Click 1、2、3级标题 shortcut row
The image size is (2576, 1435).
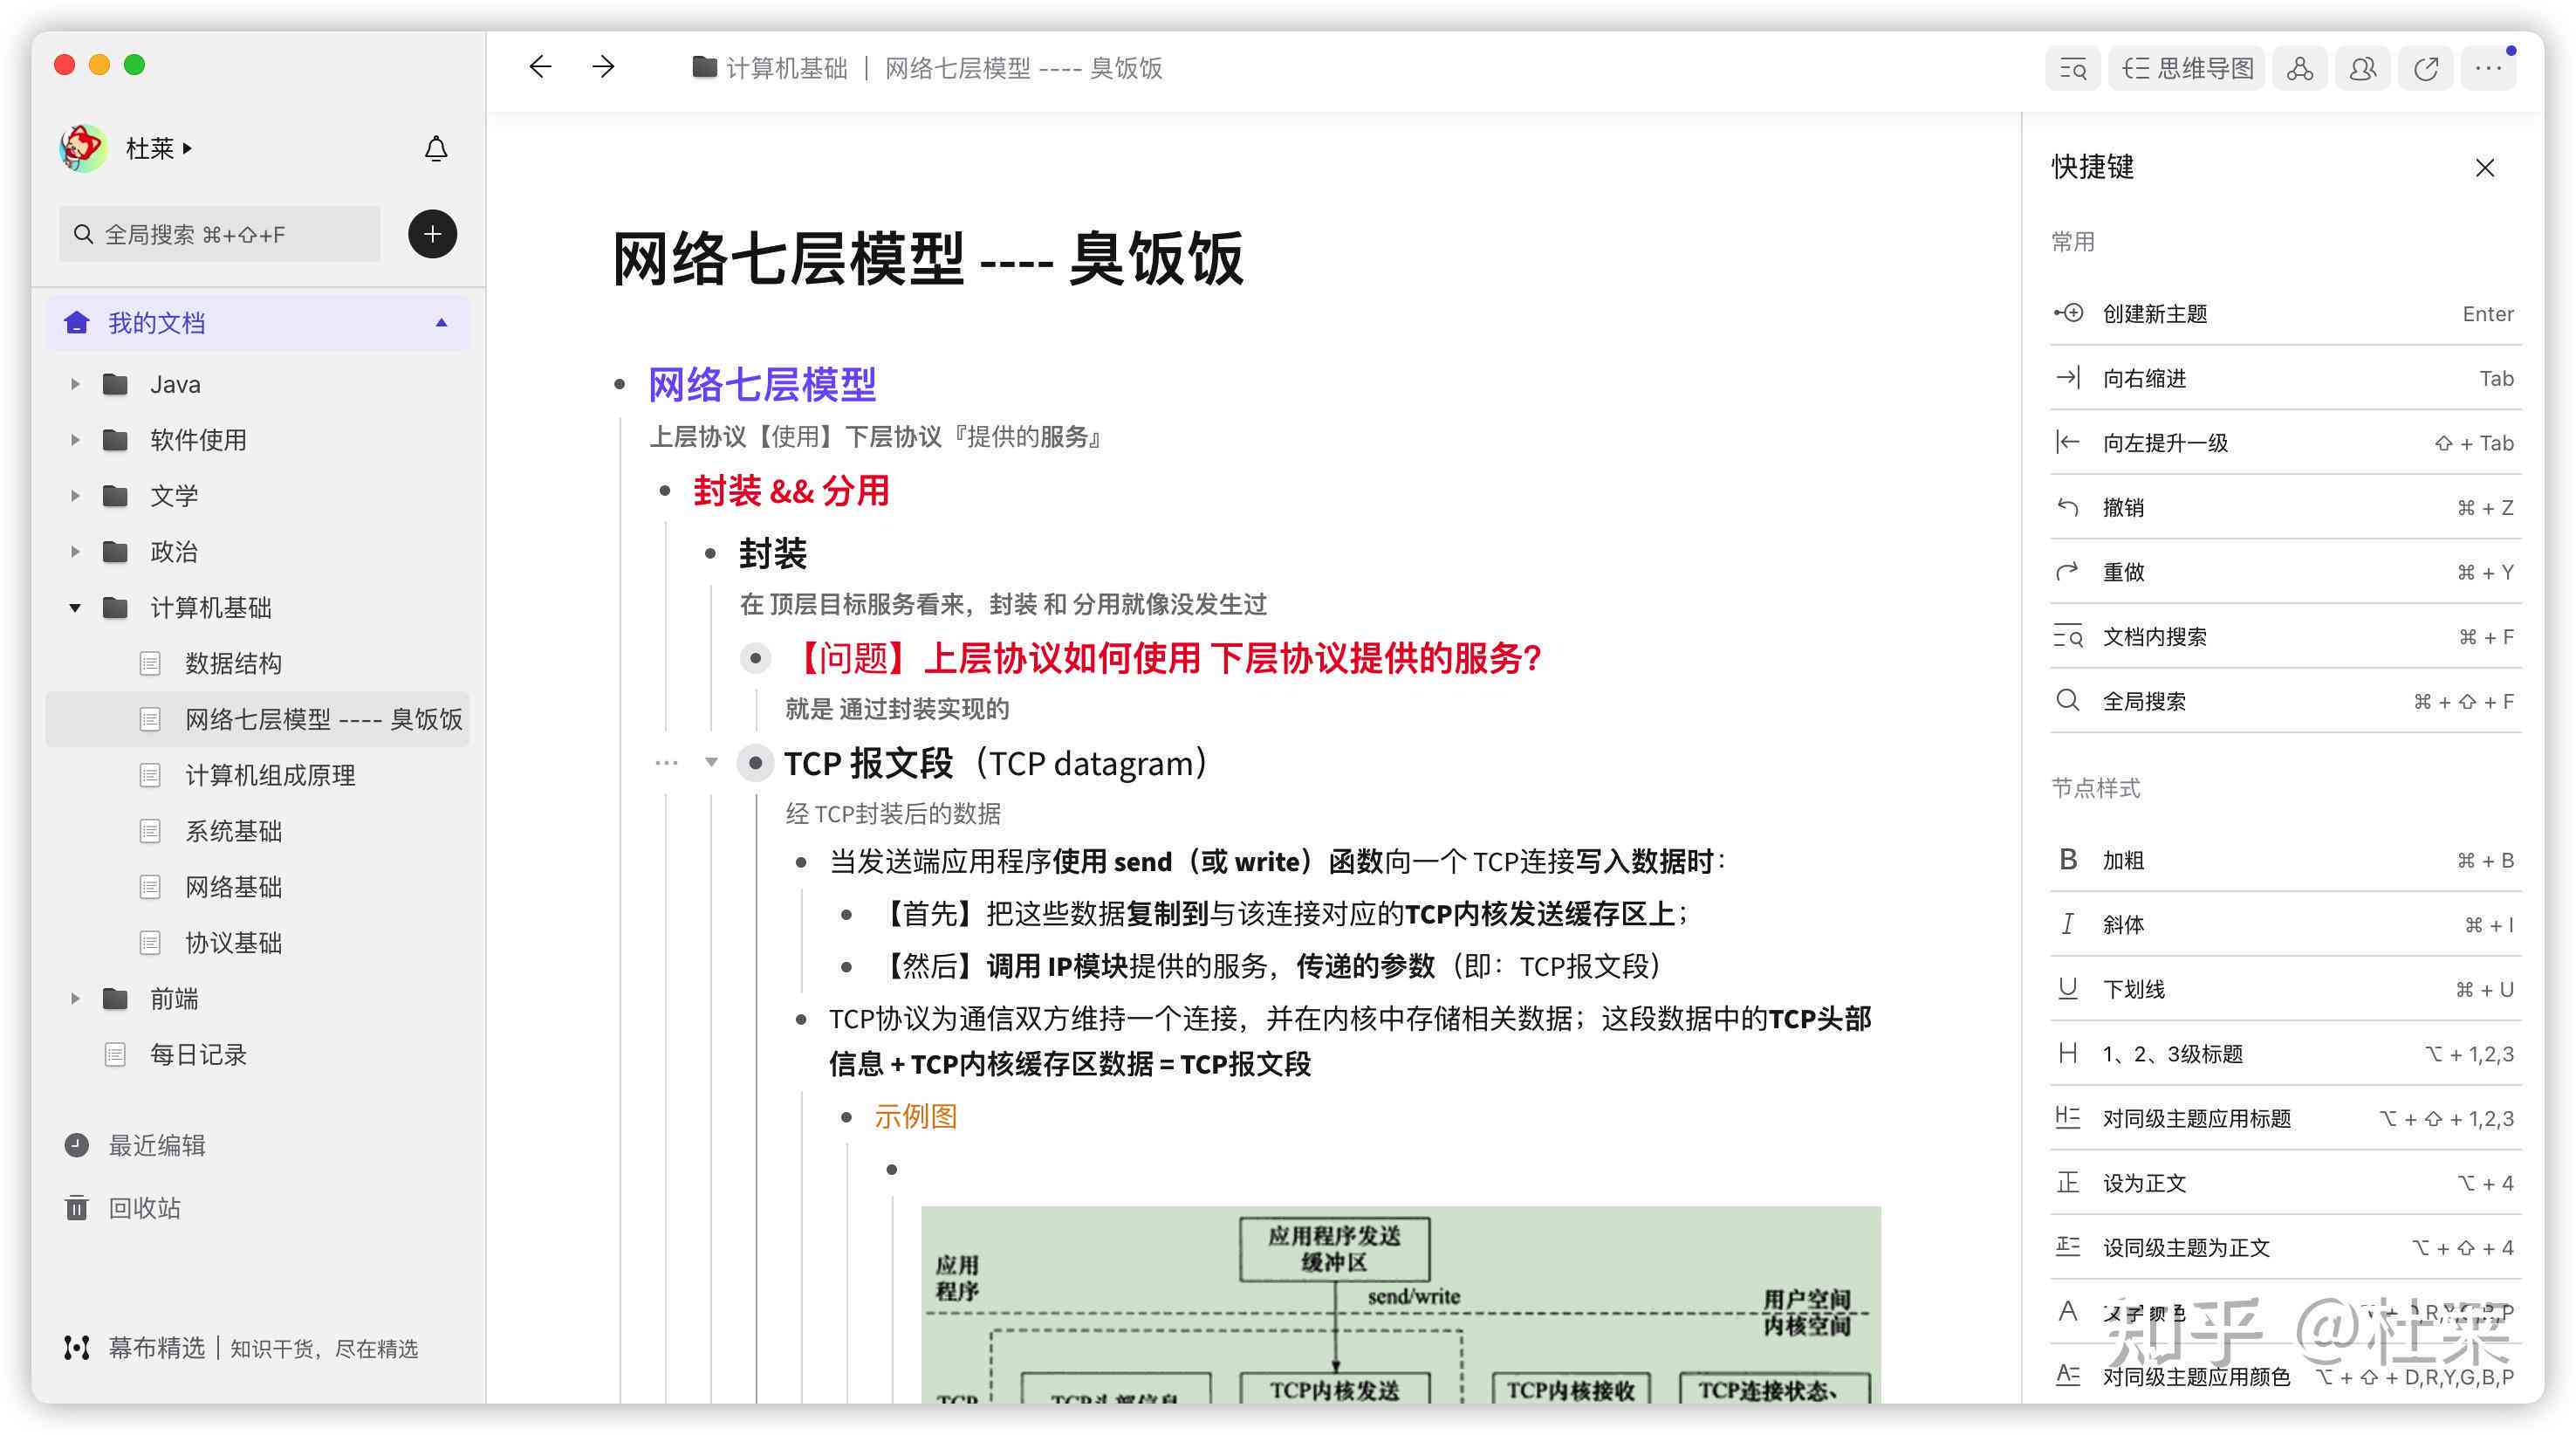coord(2285,1054)
